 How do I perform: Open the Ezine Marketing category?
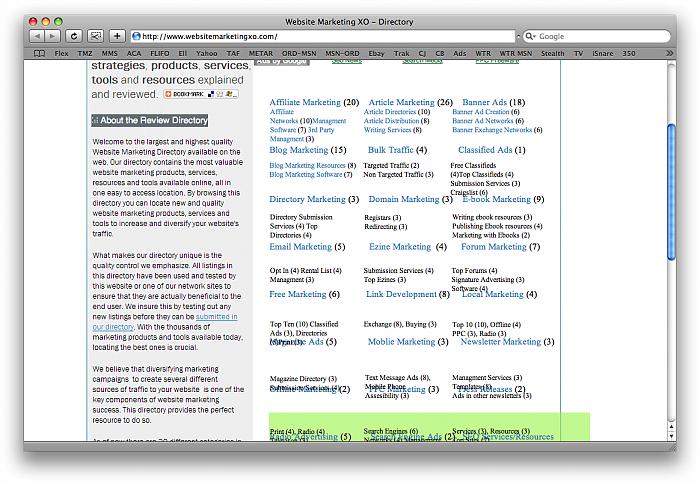400,247
